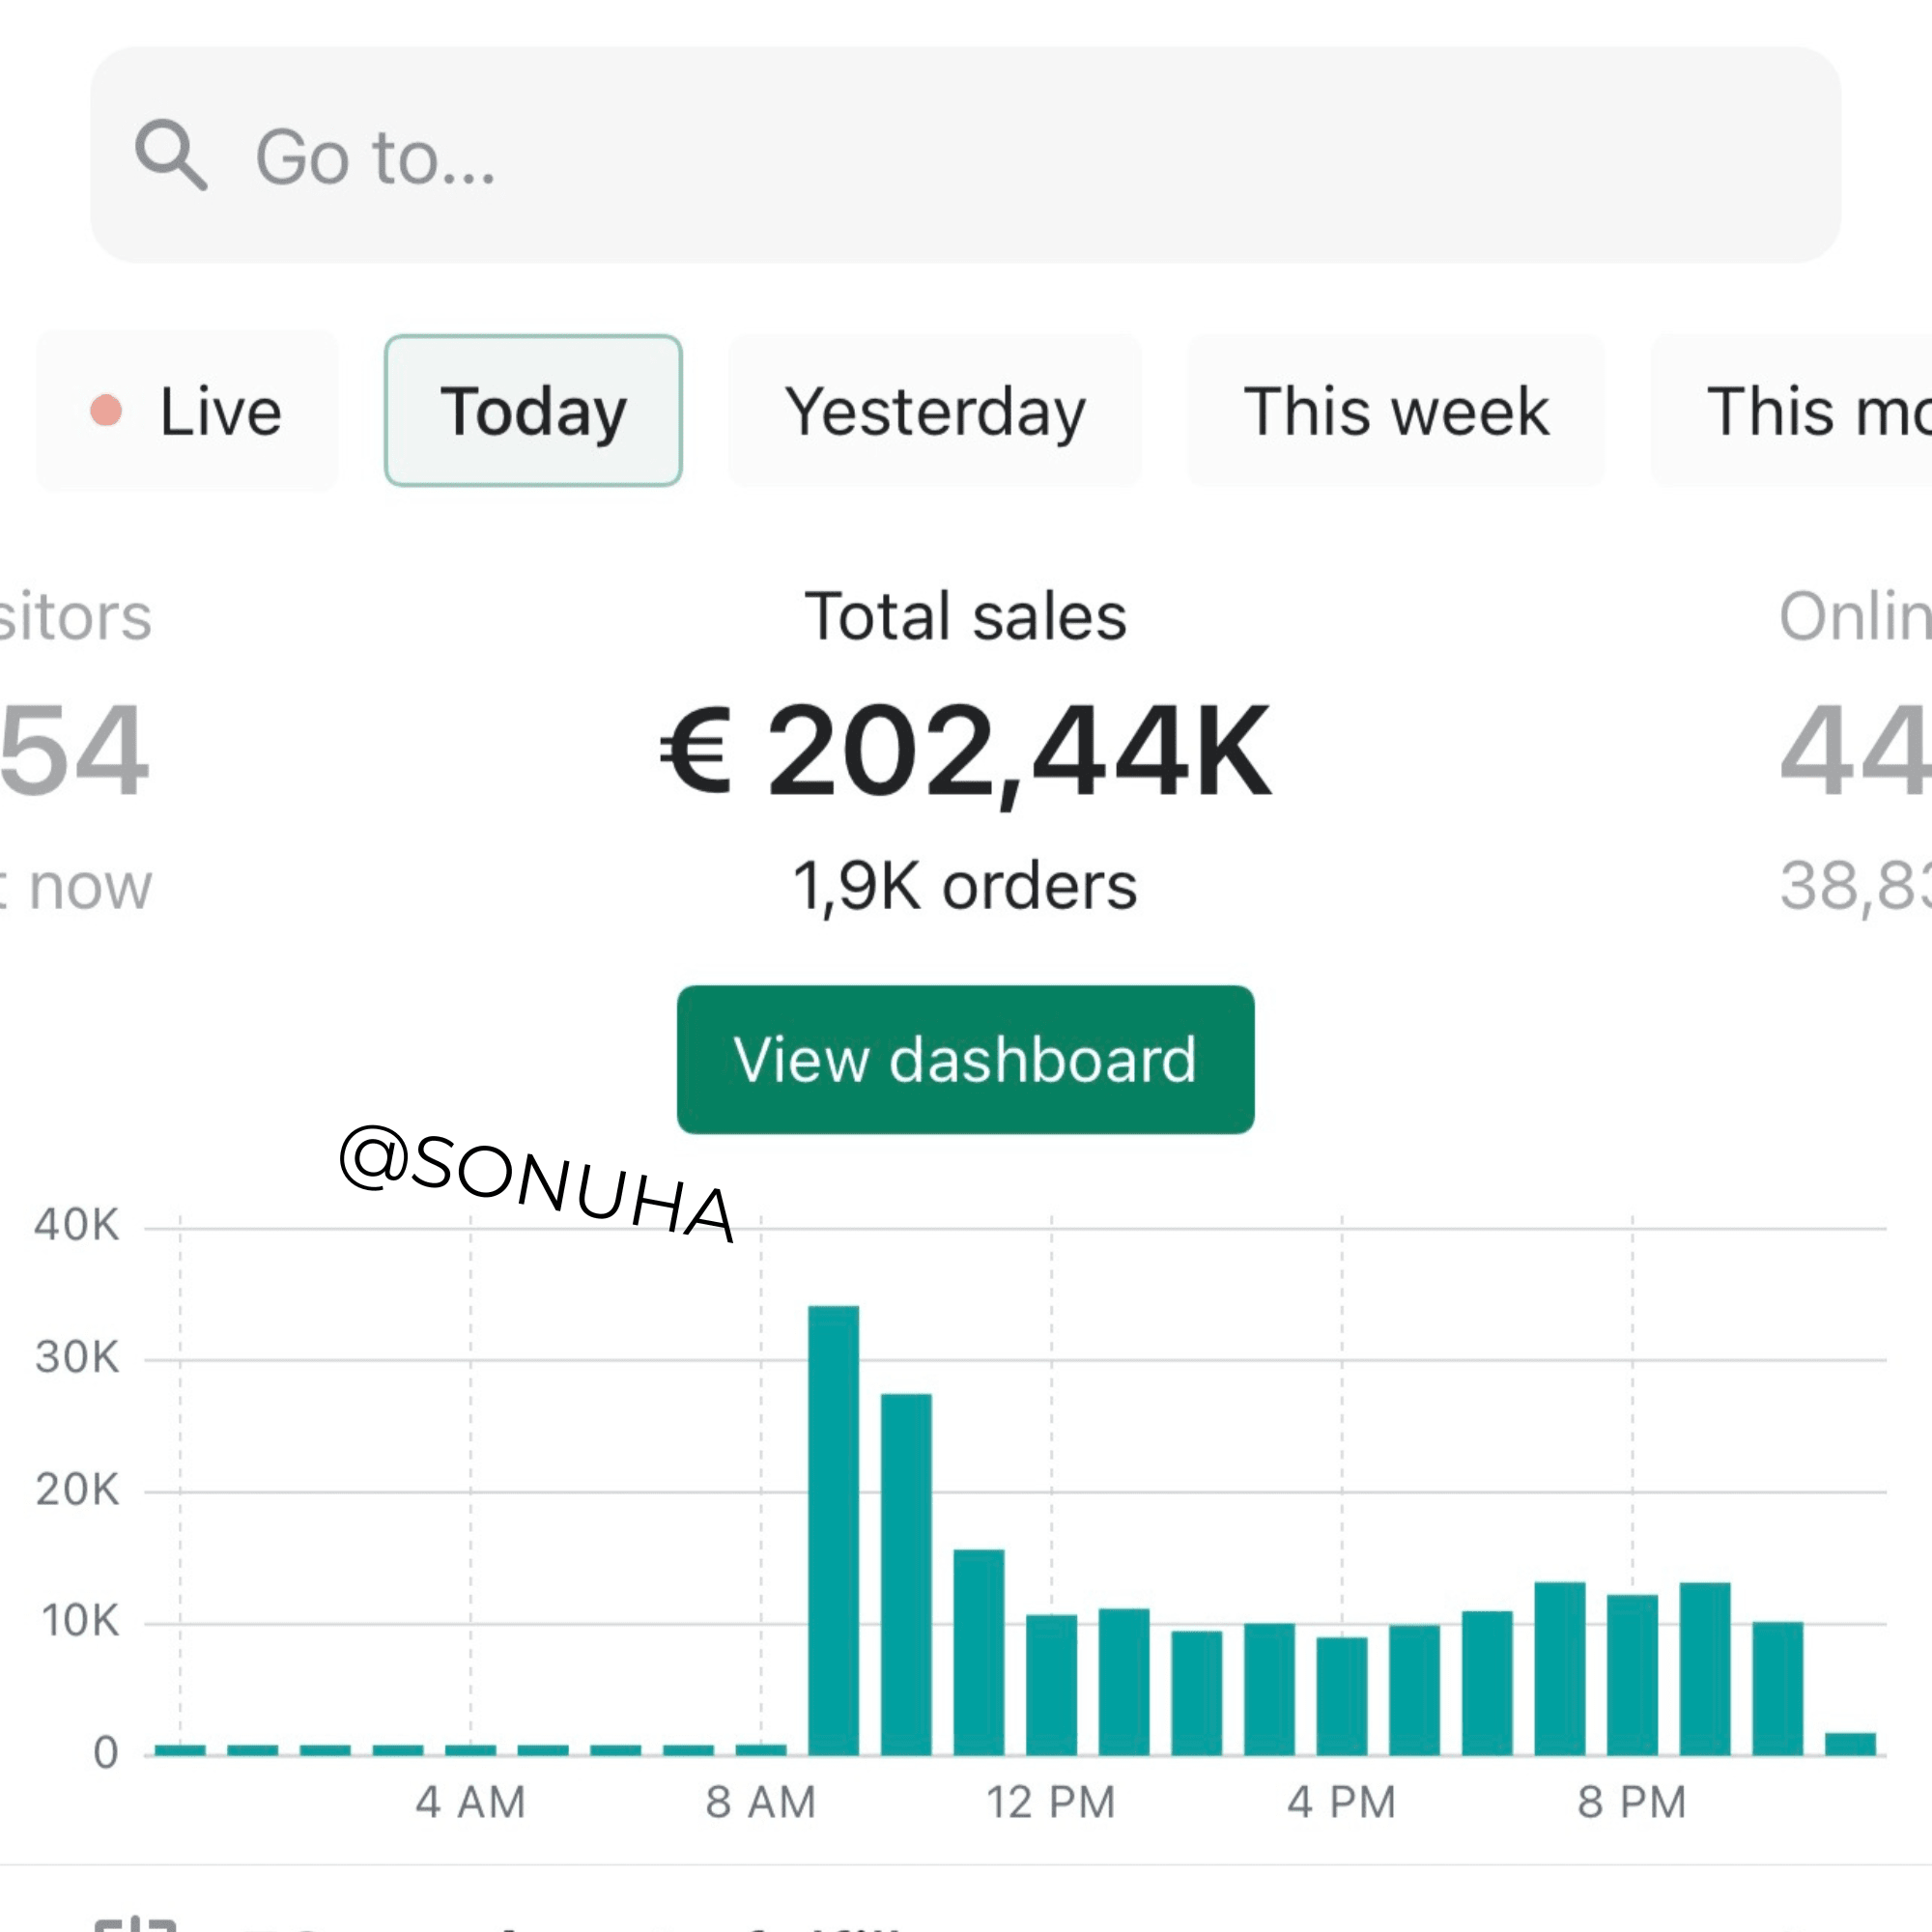Screen dimensions: 1932x1932
Task: Open the This week sales report
Action: pos(1395,410)
